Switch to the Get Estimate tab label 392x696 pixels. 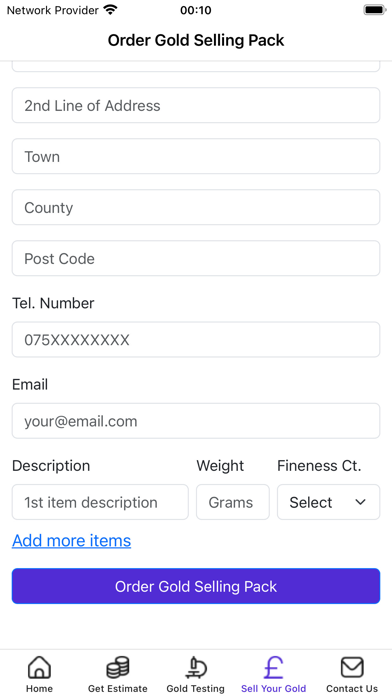pos(118,688)
